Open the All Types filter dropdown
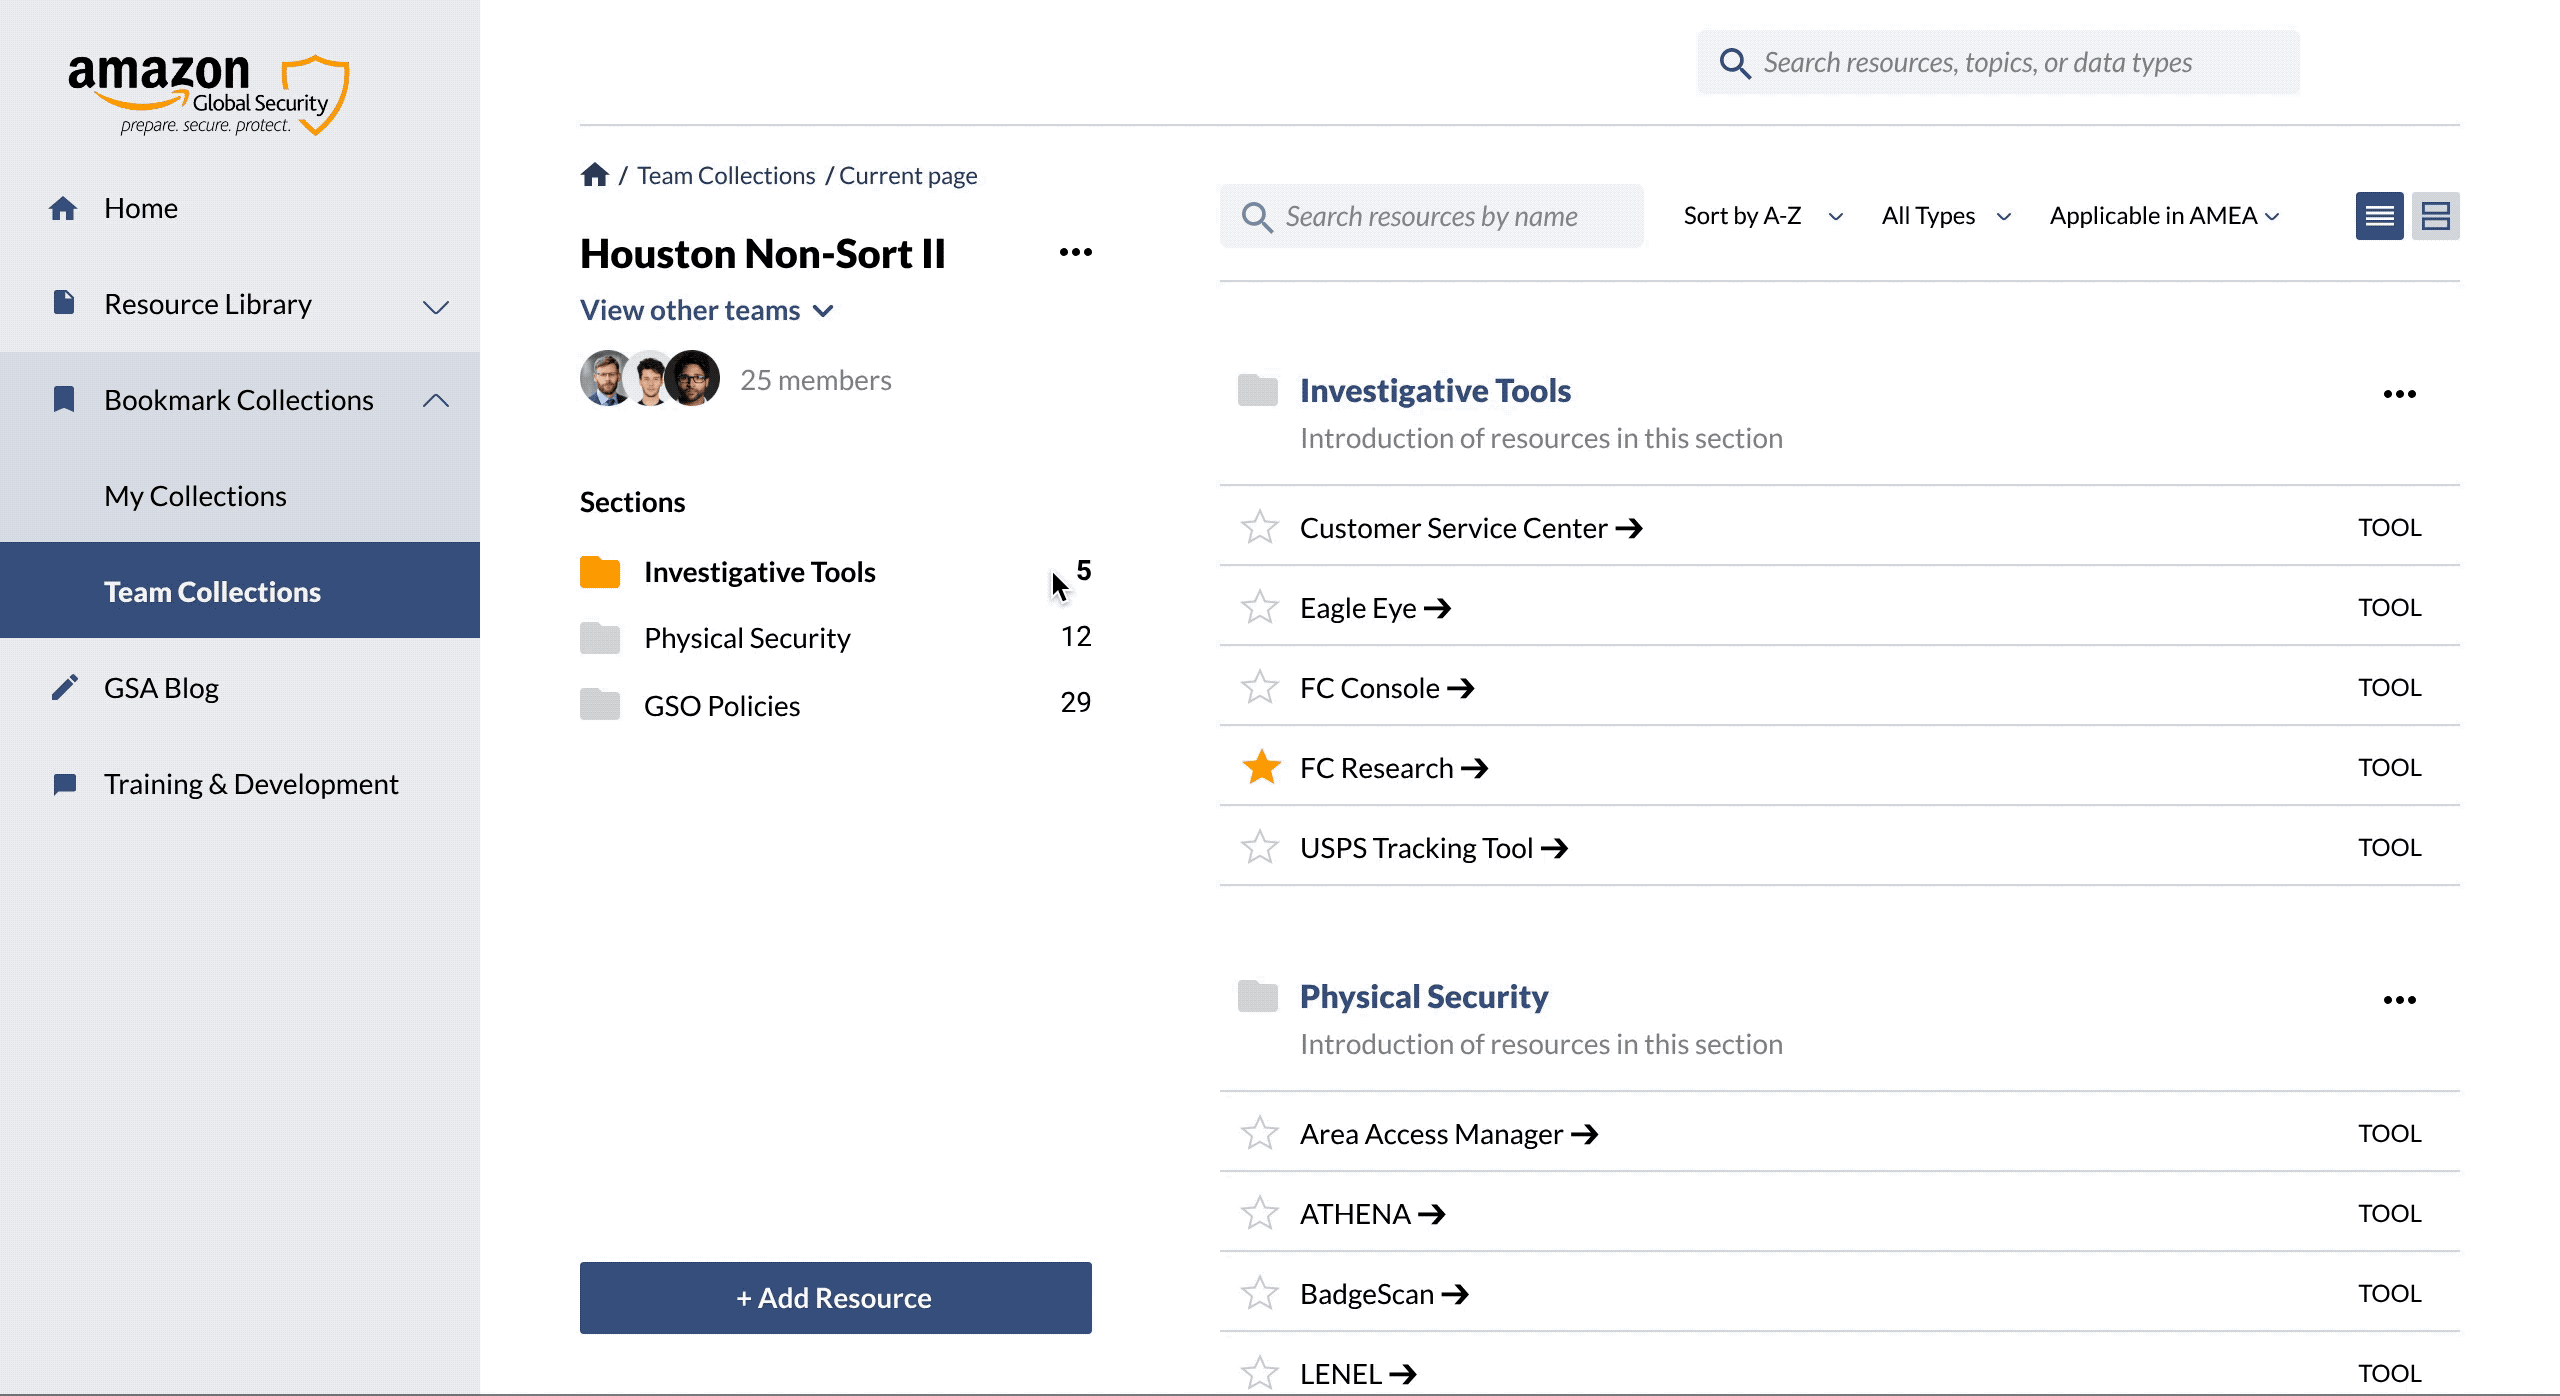Screen dimensions: 2560x1396 tap(1946, 216)
